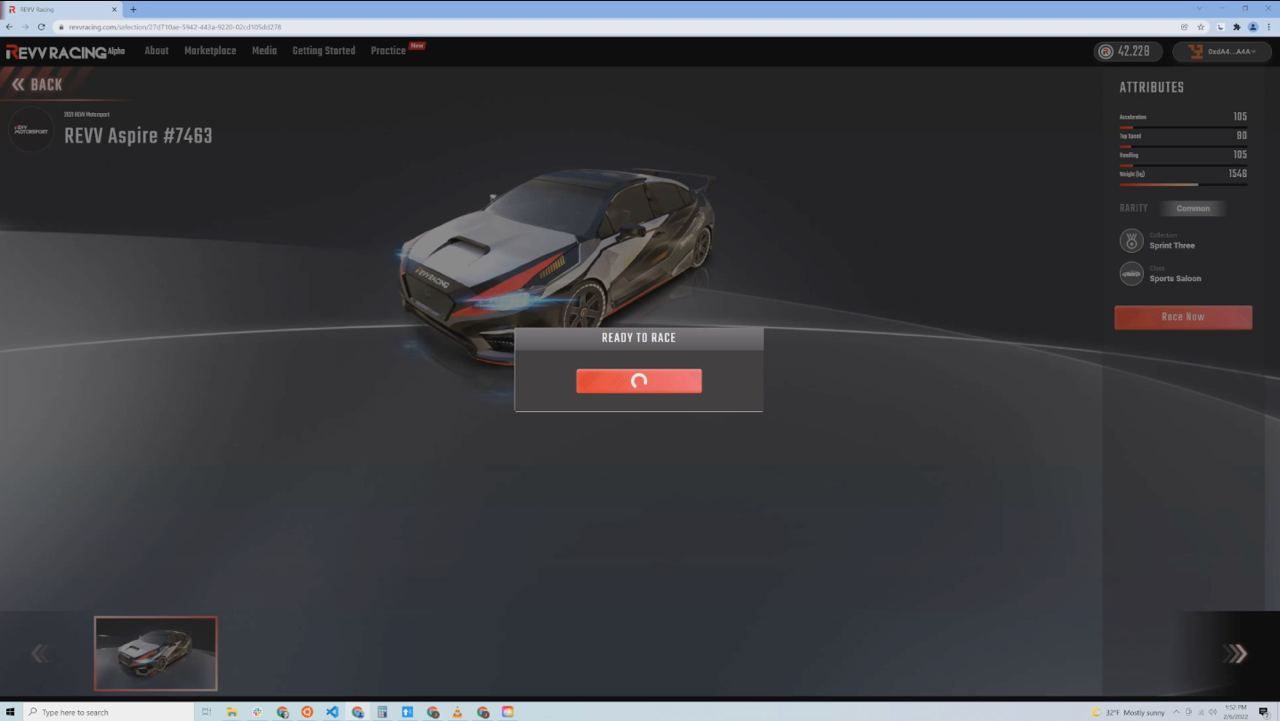The image size is (1280, 721).
Task: Click the browser forward arrow
Action: coord(25,27)
